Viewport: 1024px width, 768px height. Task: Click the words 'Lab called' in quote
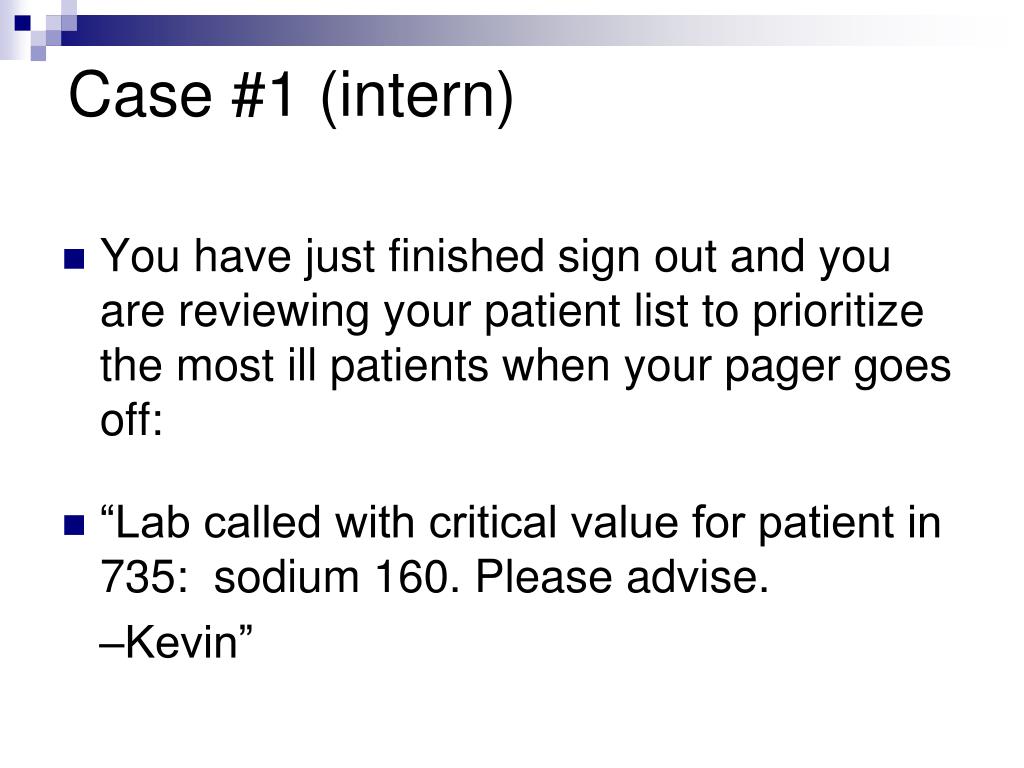[x=210, y=523]
